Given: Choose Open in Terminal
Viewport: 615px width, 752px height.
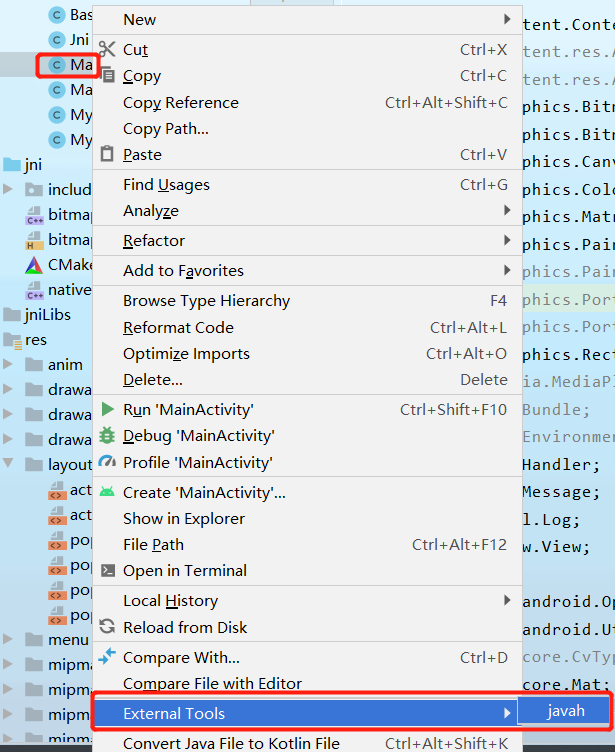Looking at the screenshot, I should [x=307, y=571].
